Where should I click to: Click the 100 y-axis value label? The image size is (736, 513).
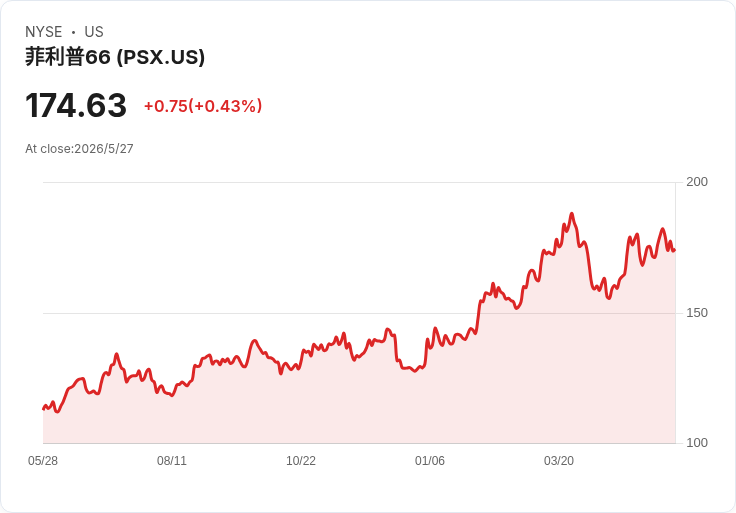coord(697,443)
